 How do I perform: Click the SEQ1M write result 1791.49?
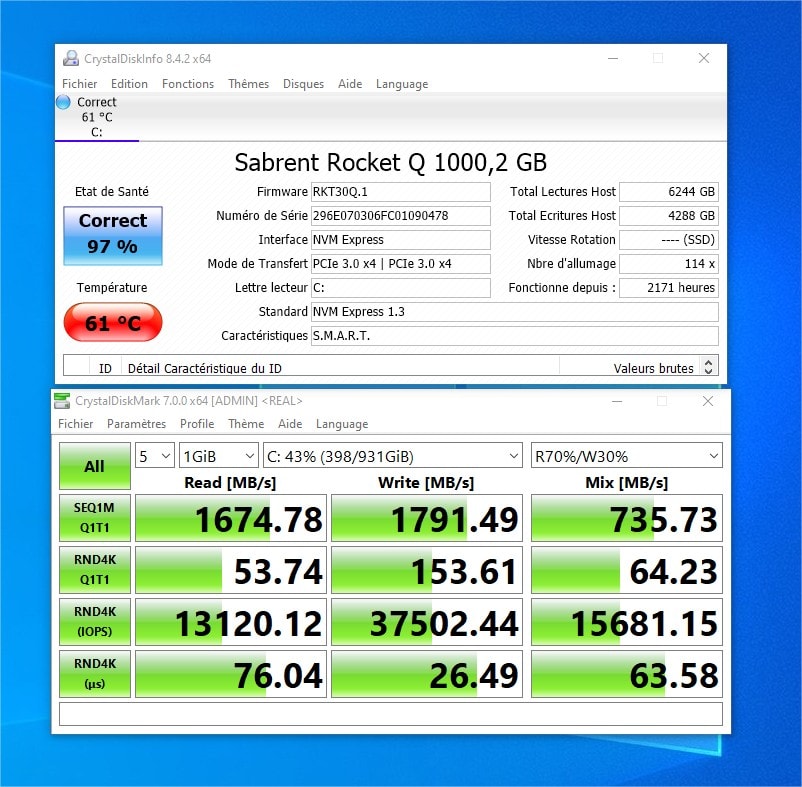click(x=427, y=518)
